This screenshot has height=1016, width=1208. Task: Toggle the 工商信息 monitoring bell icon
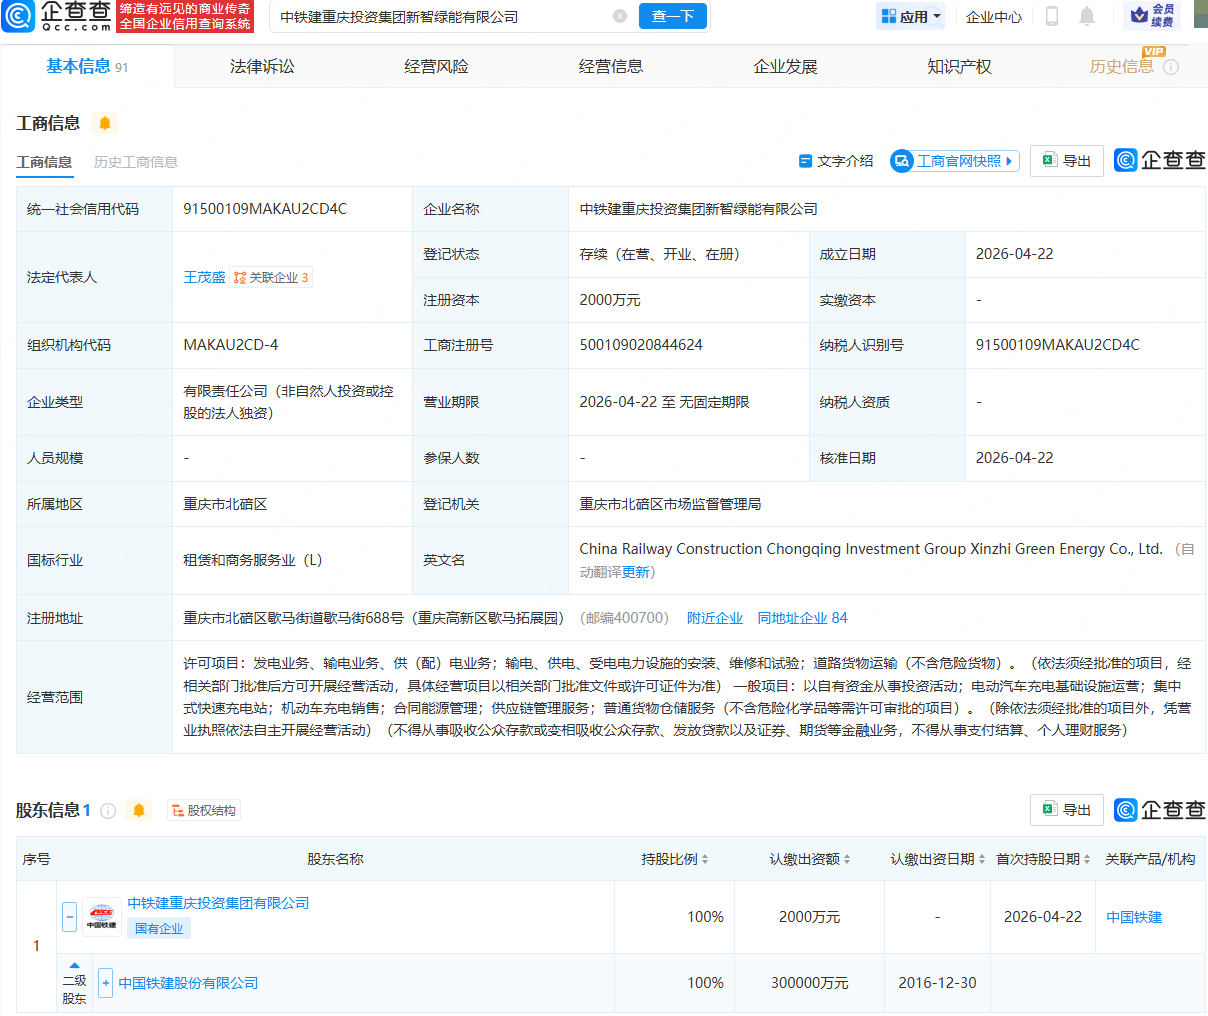tap(105, 123)
